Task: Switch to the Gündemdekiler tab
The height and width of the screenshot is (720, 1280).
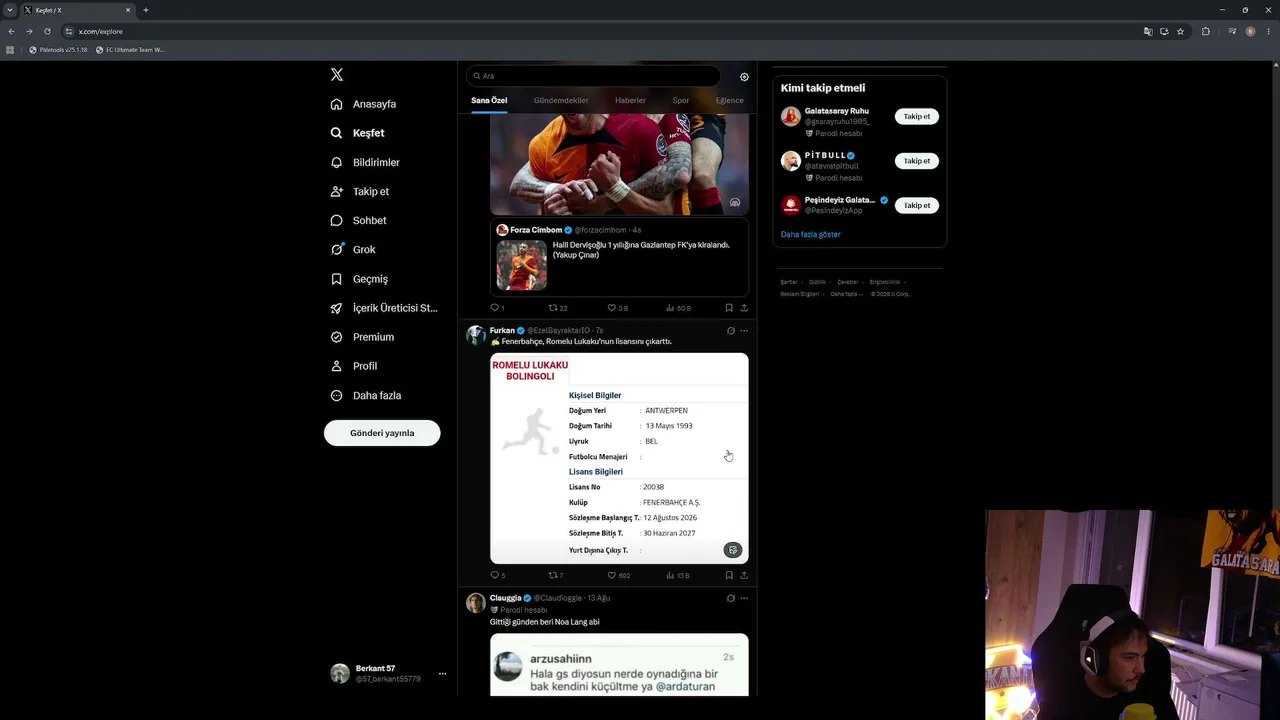Action: 561,101
